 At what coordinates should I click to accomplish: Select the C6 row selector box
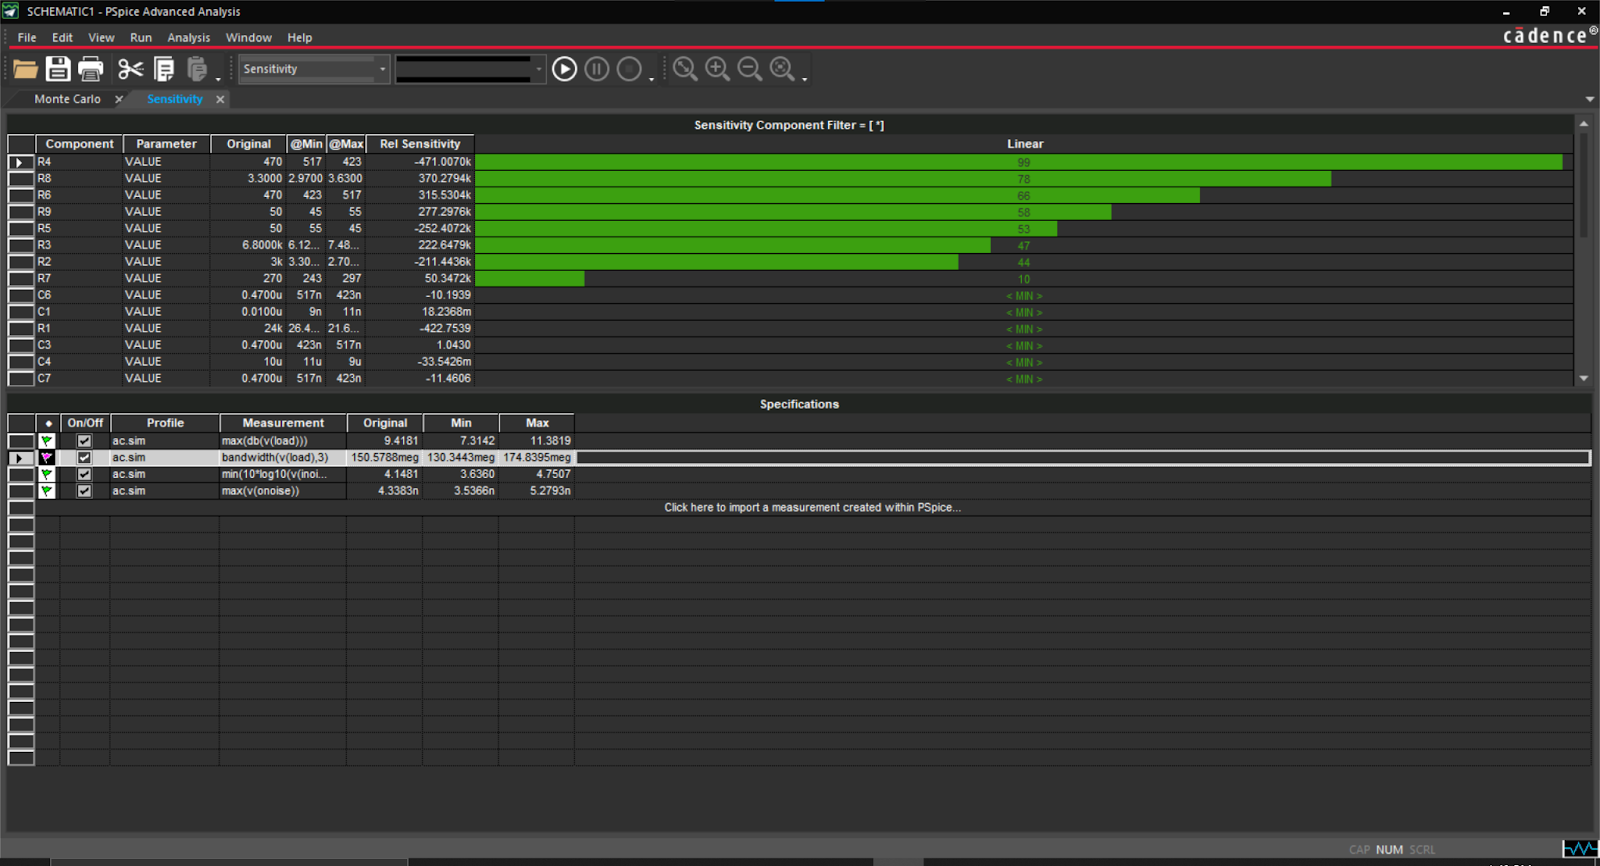click(x=21, y=295)
